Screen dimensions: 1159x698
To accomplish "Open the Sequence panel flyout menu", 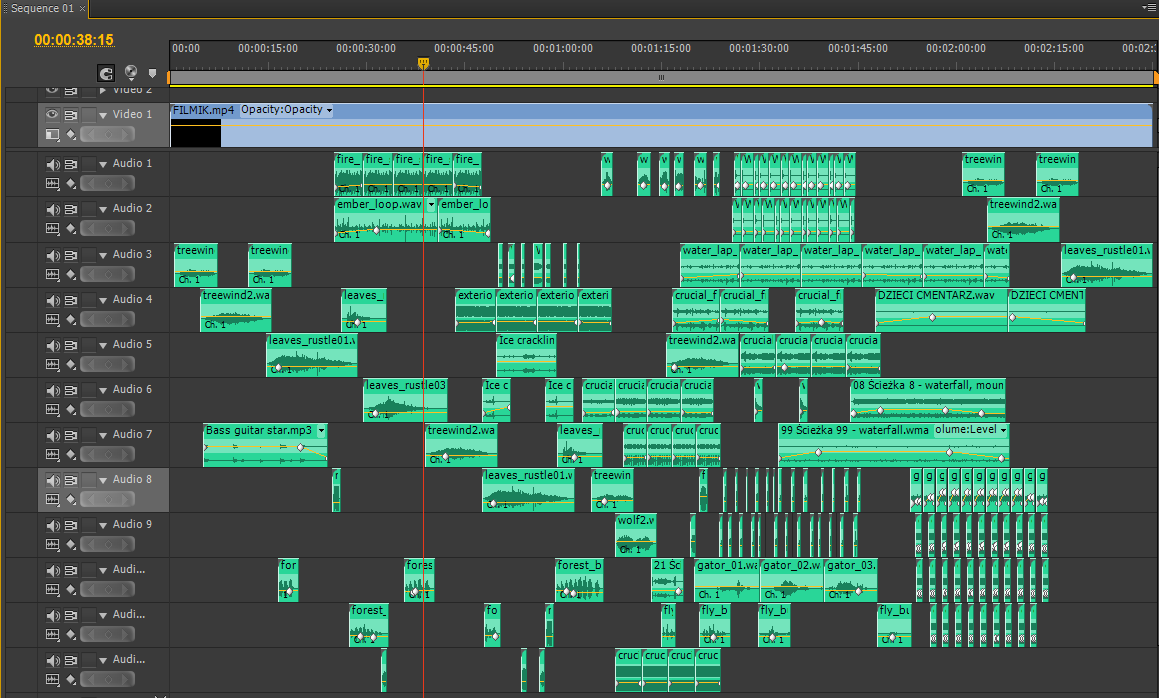I will 1149,7.
